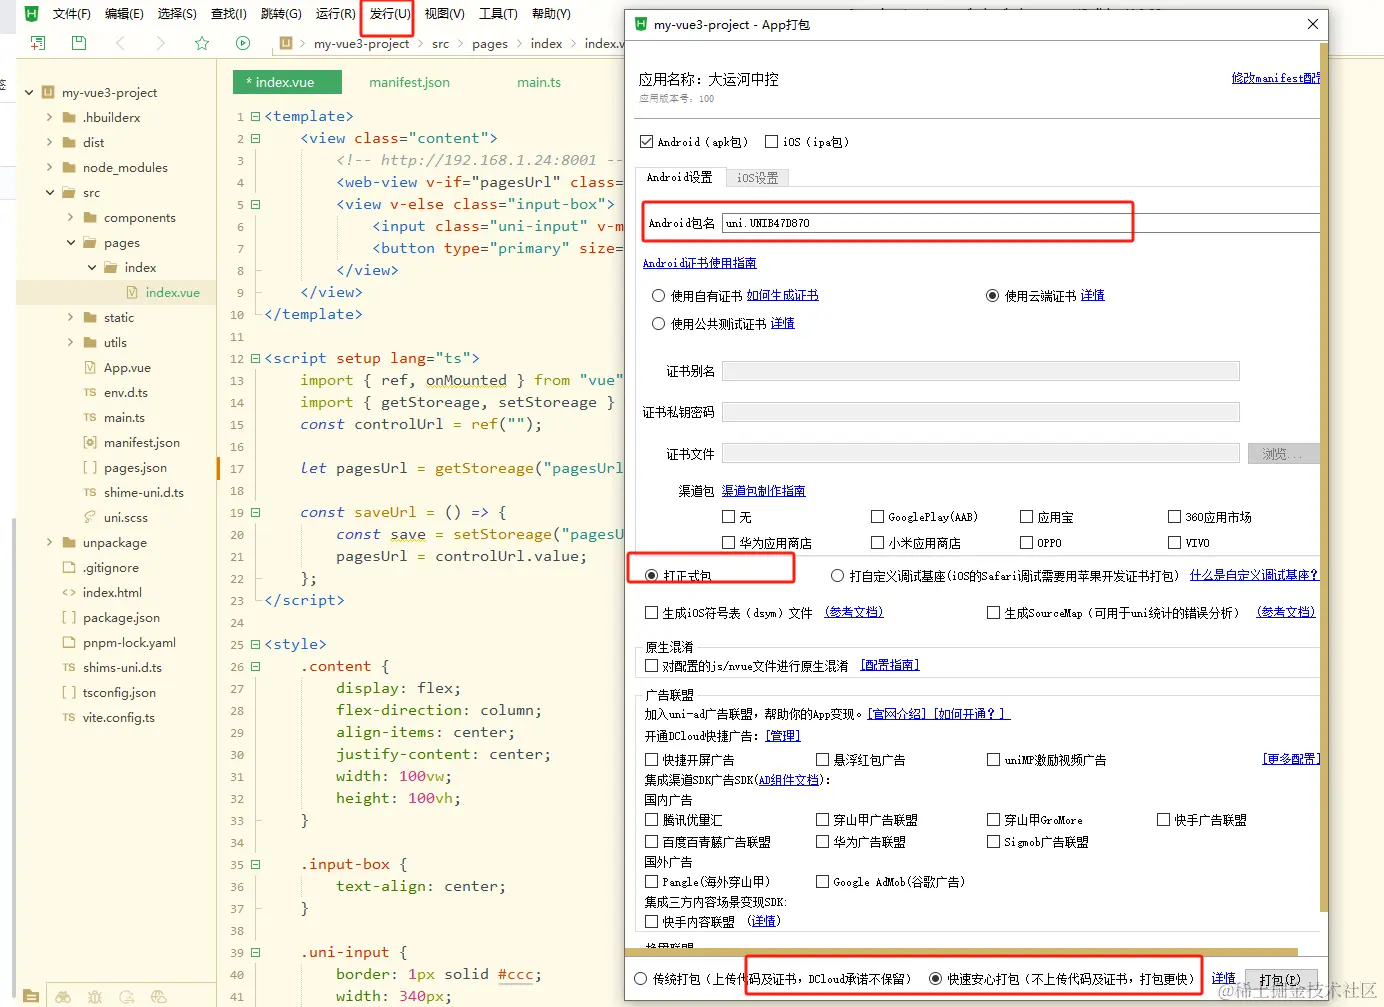This screenshot has height=1007, width=1384.
Task: Check 生成SourceMap option
Action: pos(993,613)
